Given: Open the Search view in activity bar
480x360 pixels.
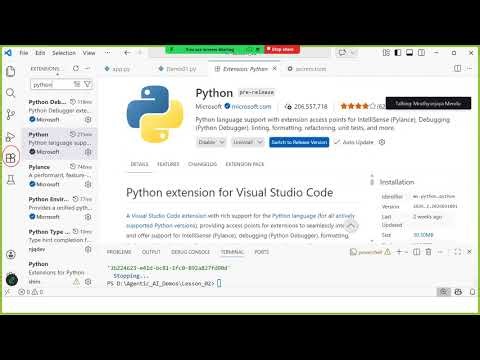Looking at the screenshot, I should (x=11, y=93).
